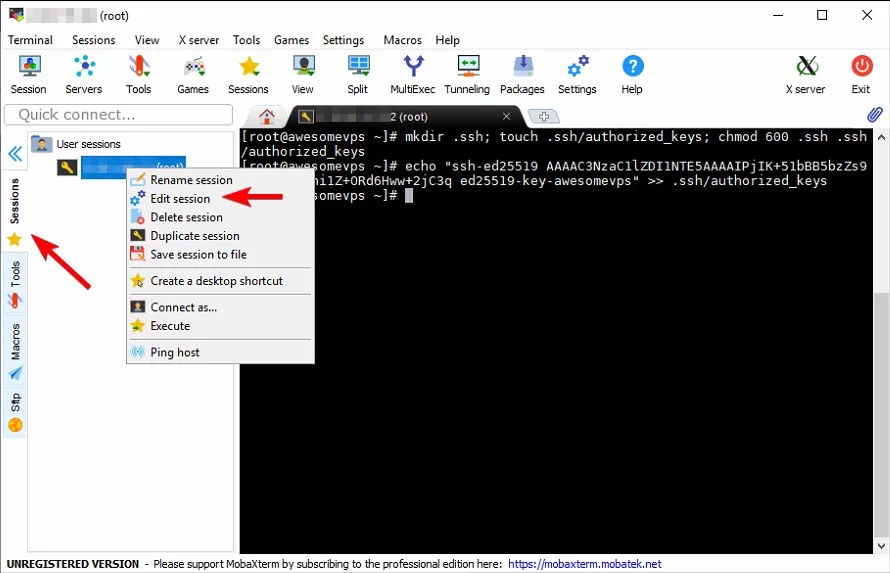Switch to the Sftp sidebar tab

15,411
